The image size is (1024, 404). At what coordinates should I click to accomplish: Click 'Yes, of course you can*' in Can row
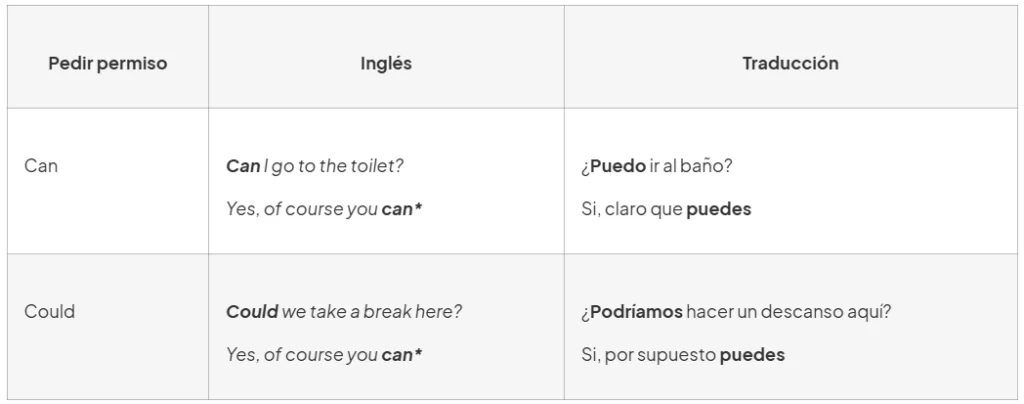tap(324, 209)
